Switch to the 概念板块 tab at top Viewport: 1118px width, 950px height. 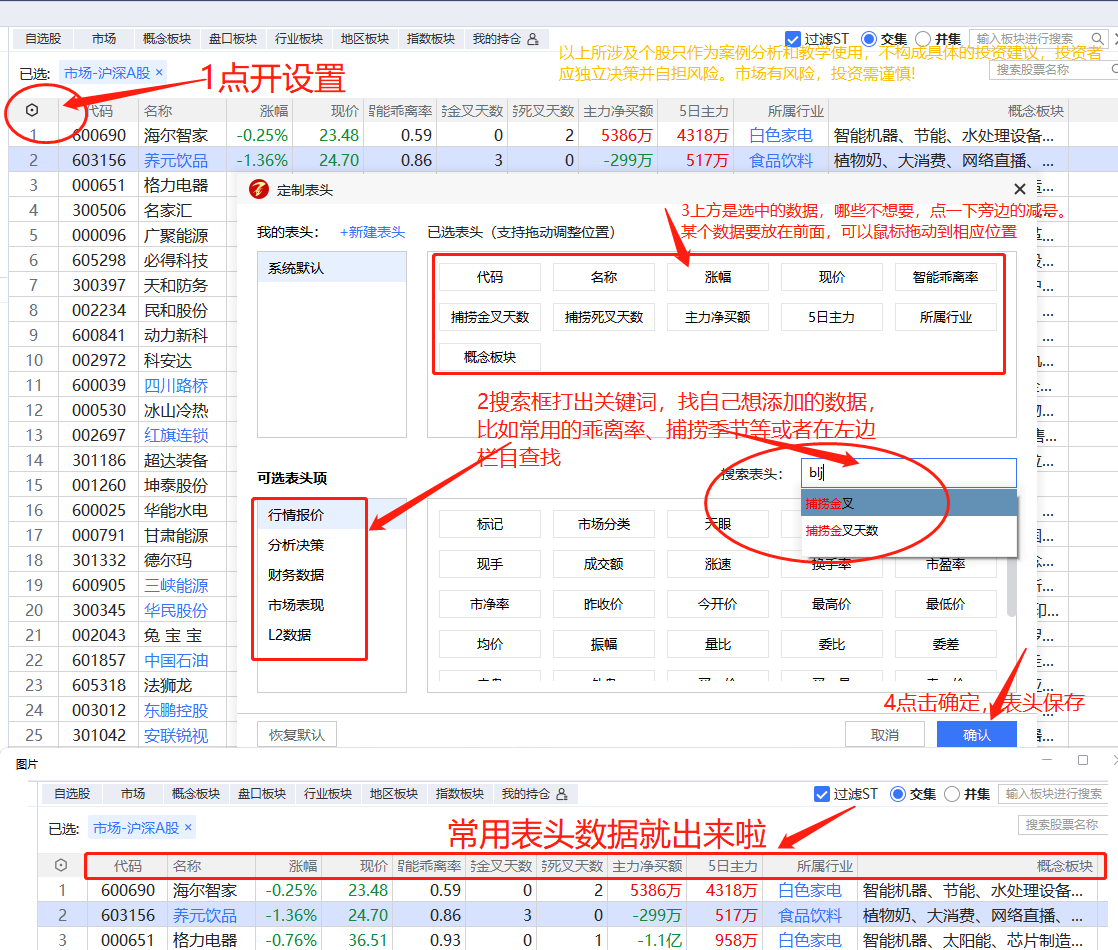click(x=167, y=39)
